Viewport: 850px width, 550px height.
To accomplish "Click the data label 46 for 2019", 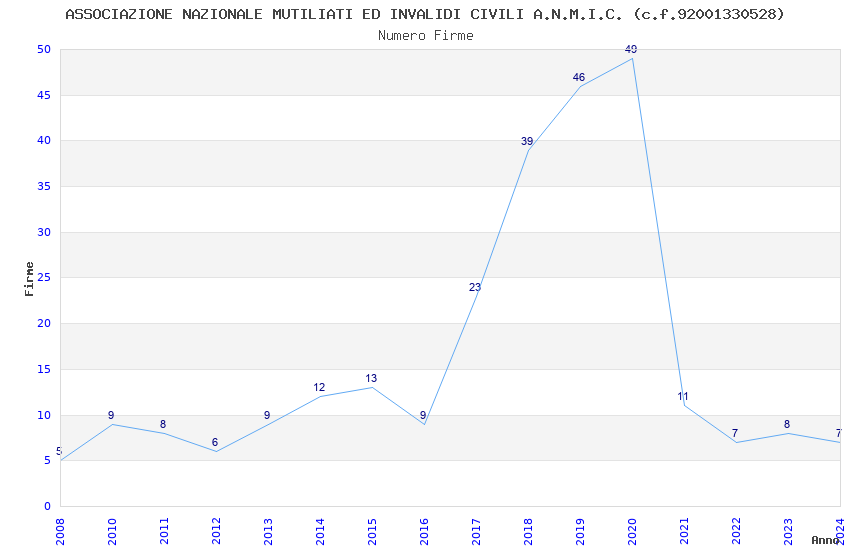I will pyautogui.click(x=579, y=77).
